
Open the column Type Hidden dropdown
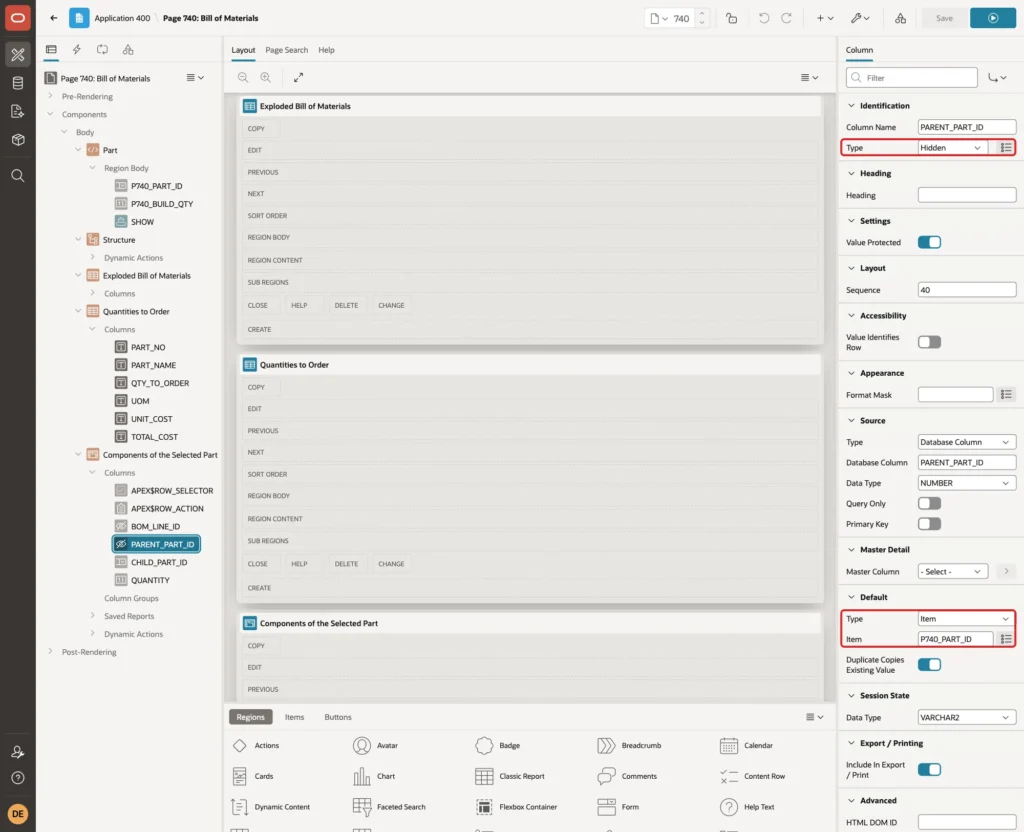952,148
